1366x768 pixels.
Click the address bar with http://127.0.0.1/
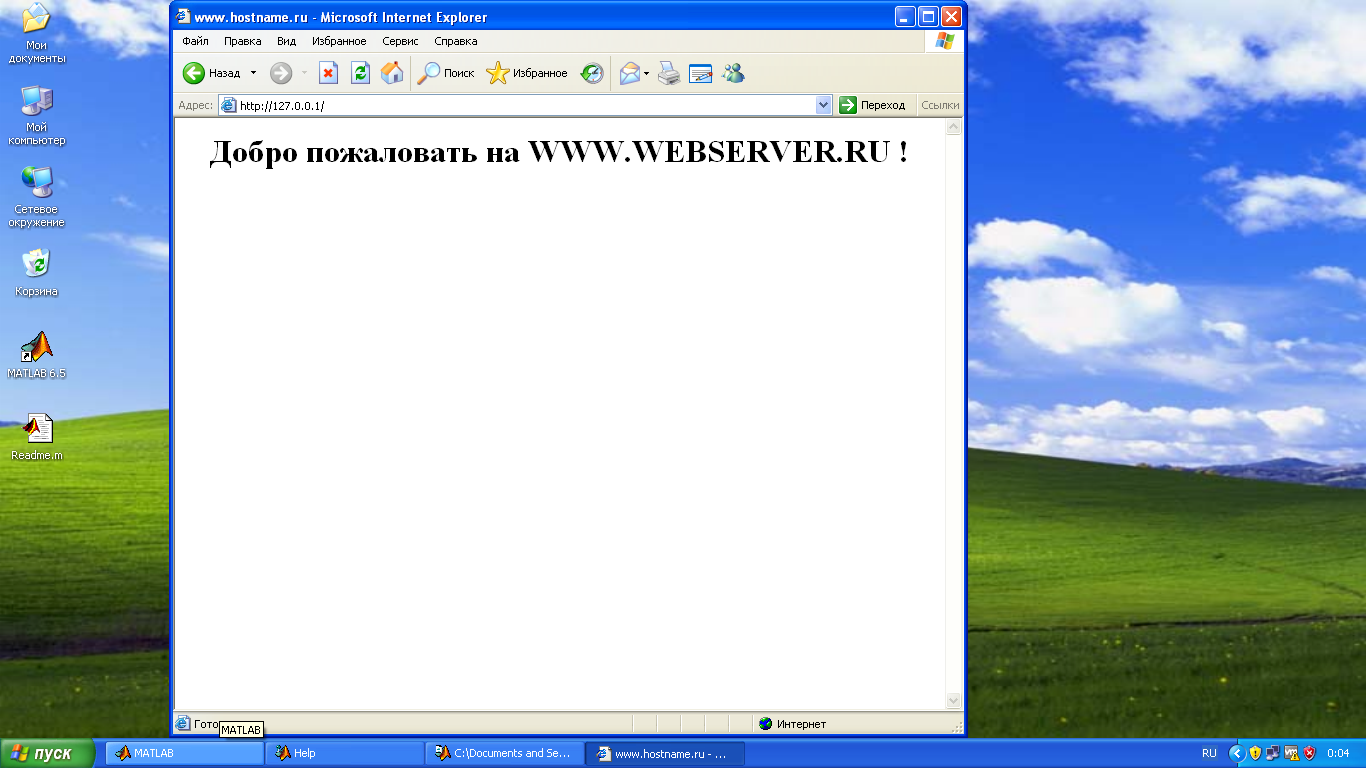[x=525, y=105]
